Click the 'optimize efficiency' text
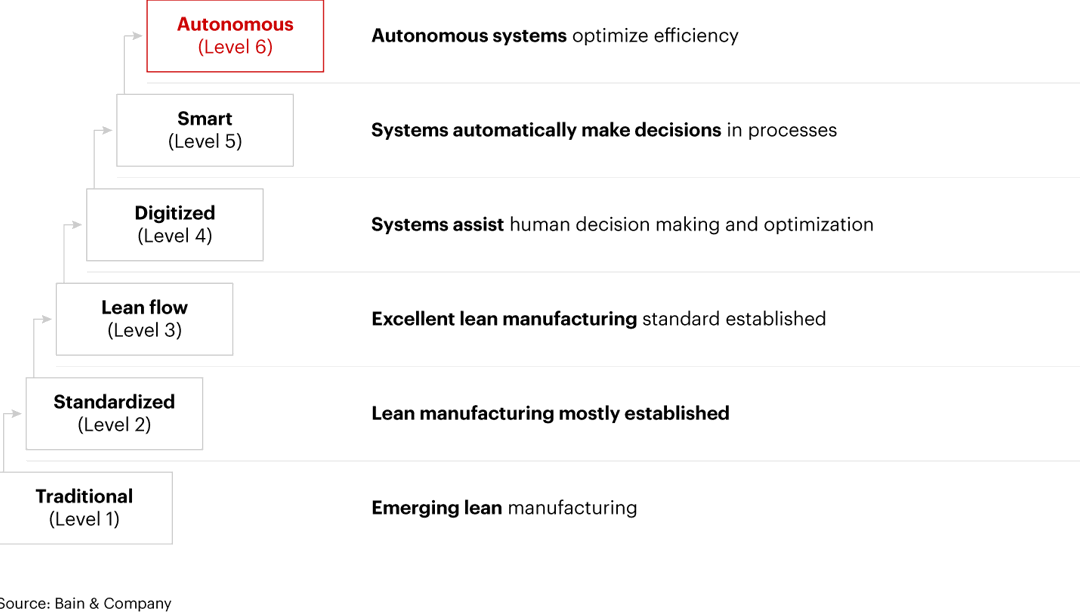 [x=655, y=36]
